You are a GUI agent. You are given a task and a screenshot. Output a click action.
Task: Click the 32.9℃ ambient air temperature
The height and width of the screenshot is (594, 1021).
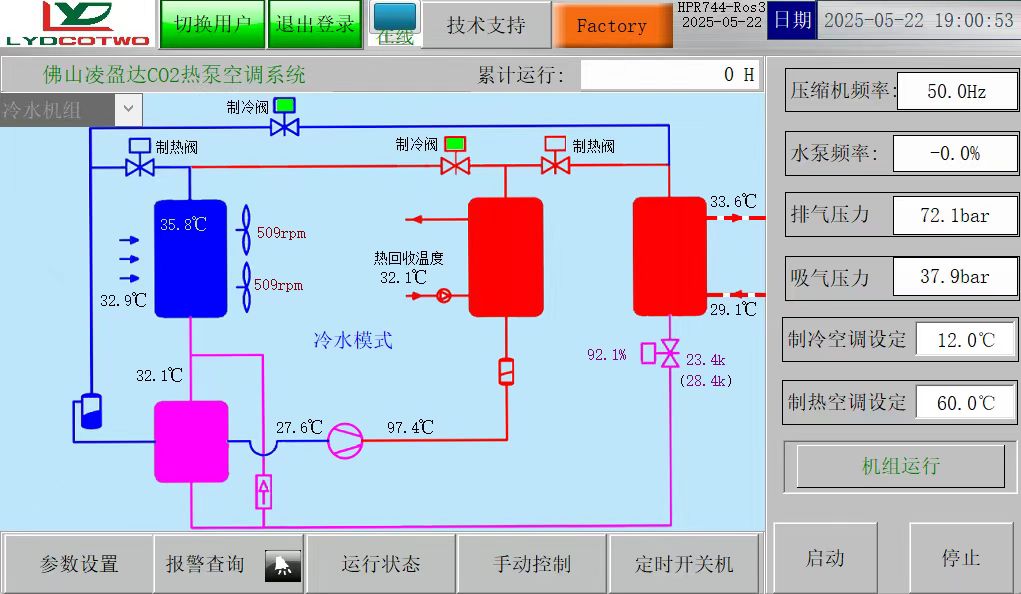point(123,300)
